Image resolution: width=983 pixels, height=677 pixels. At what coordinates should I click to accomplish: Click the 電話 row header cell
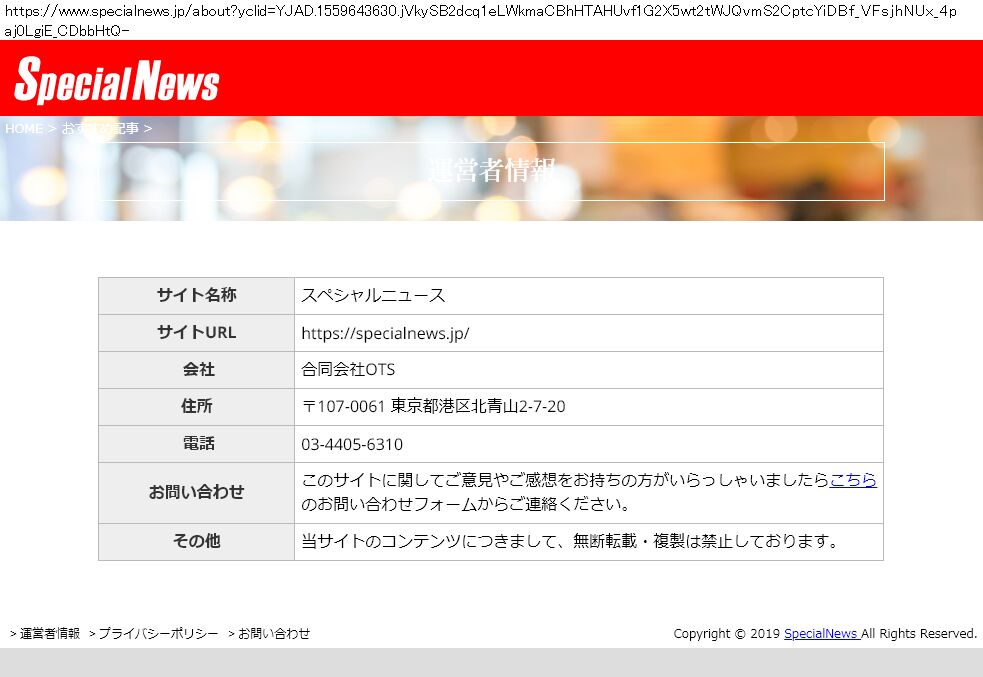click(196, 444)
